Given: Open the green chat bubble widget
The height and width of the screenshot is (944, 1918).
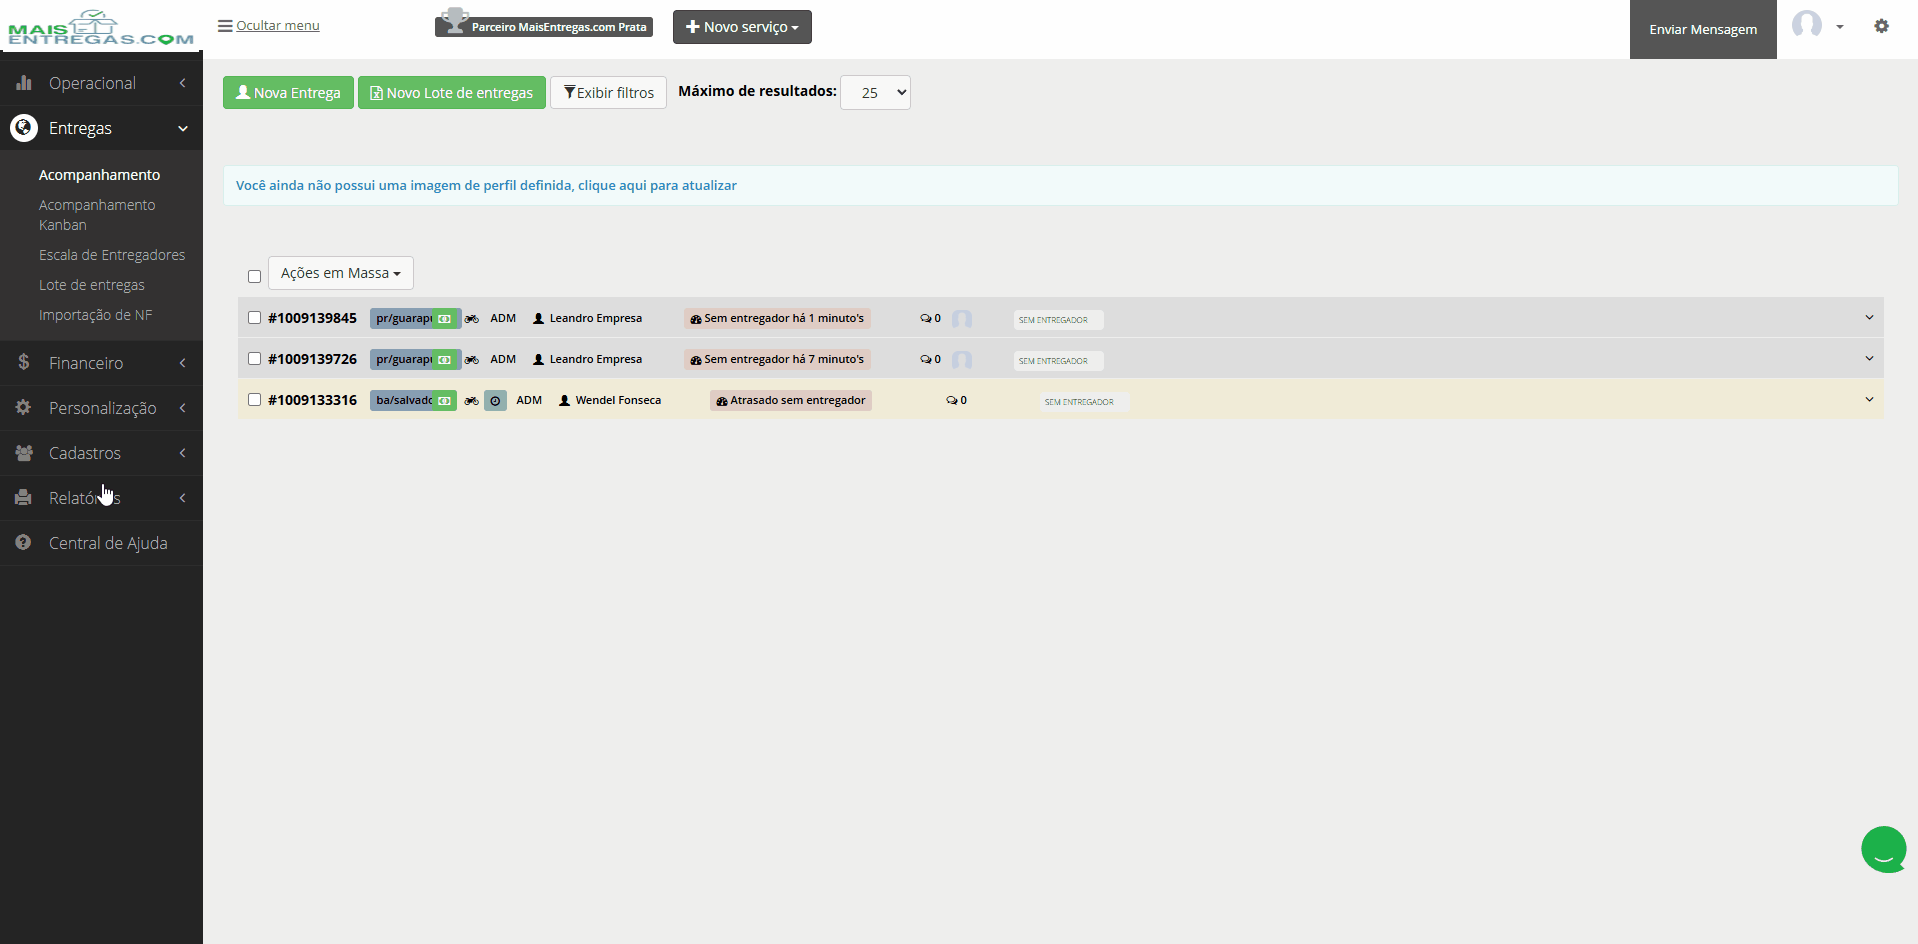Looking at the screenshot, I should point(1883,849).
